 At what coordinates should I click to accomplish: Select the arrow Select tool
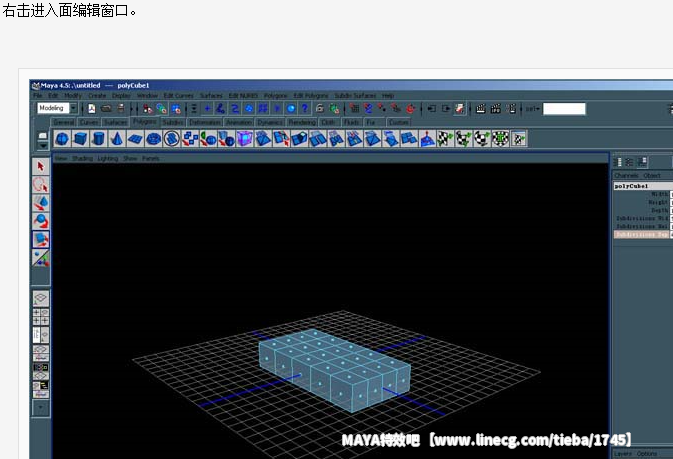click(x=41, y=167)
